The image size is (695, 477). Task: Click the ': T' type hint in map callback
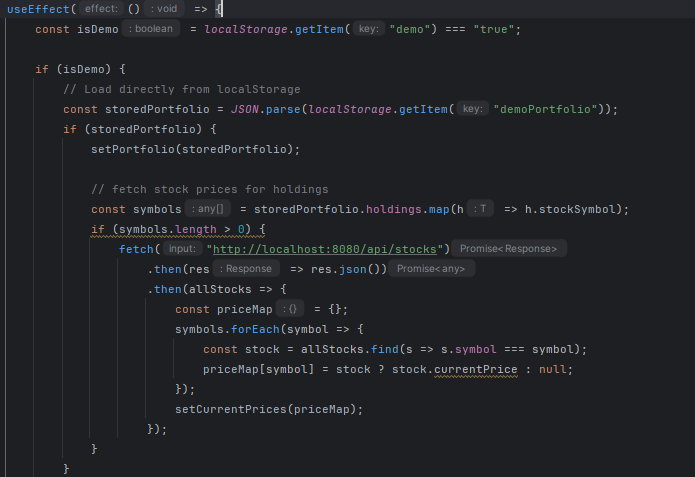(x=480, y=209)
